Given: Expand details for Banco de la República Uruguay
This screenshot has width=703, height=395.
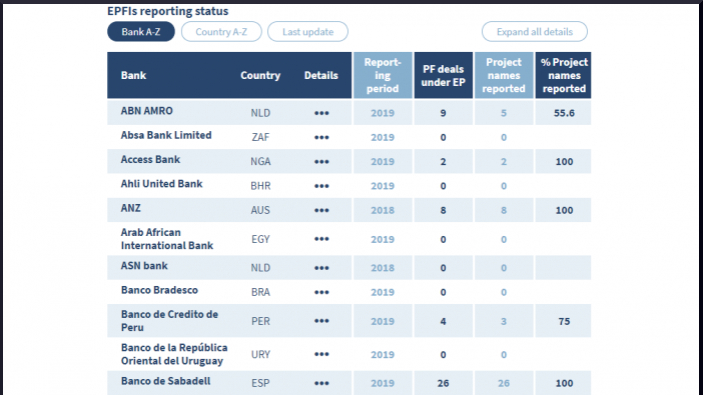Looking at the screenshot, I should point(321,354).
